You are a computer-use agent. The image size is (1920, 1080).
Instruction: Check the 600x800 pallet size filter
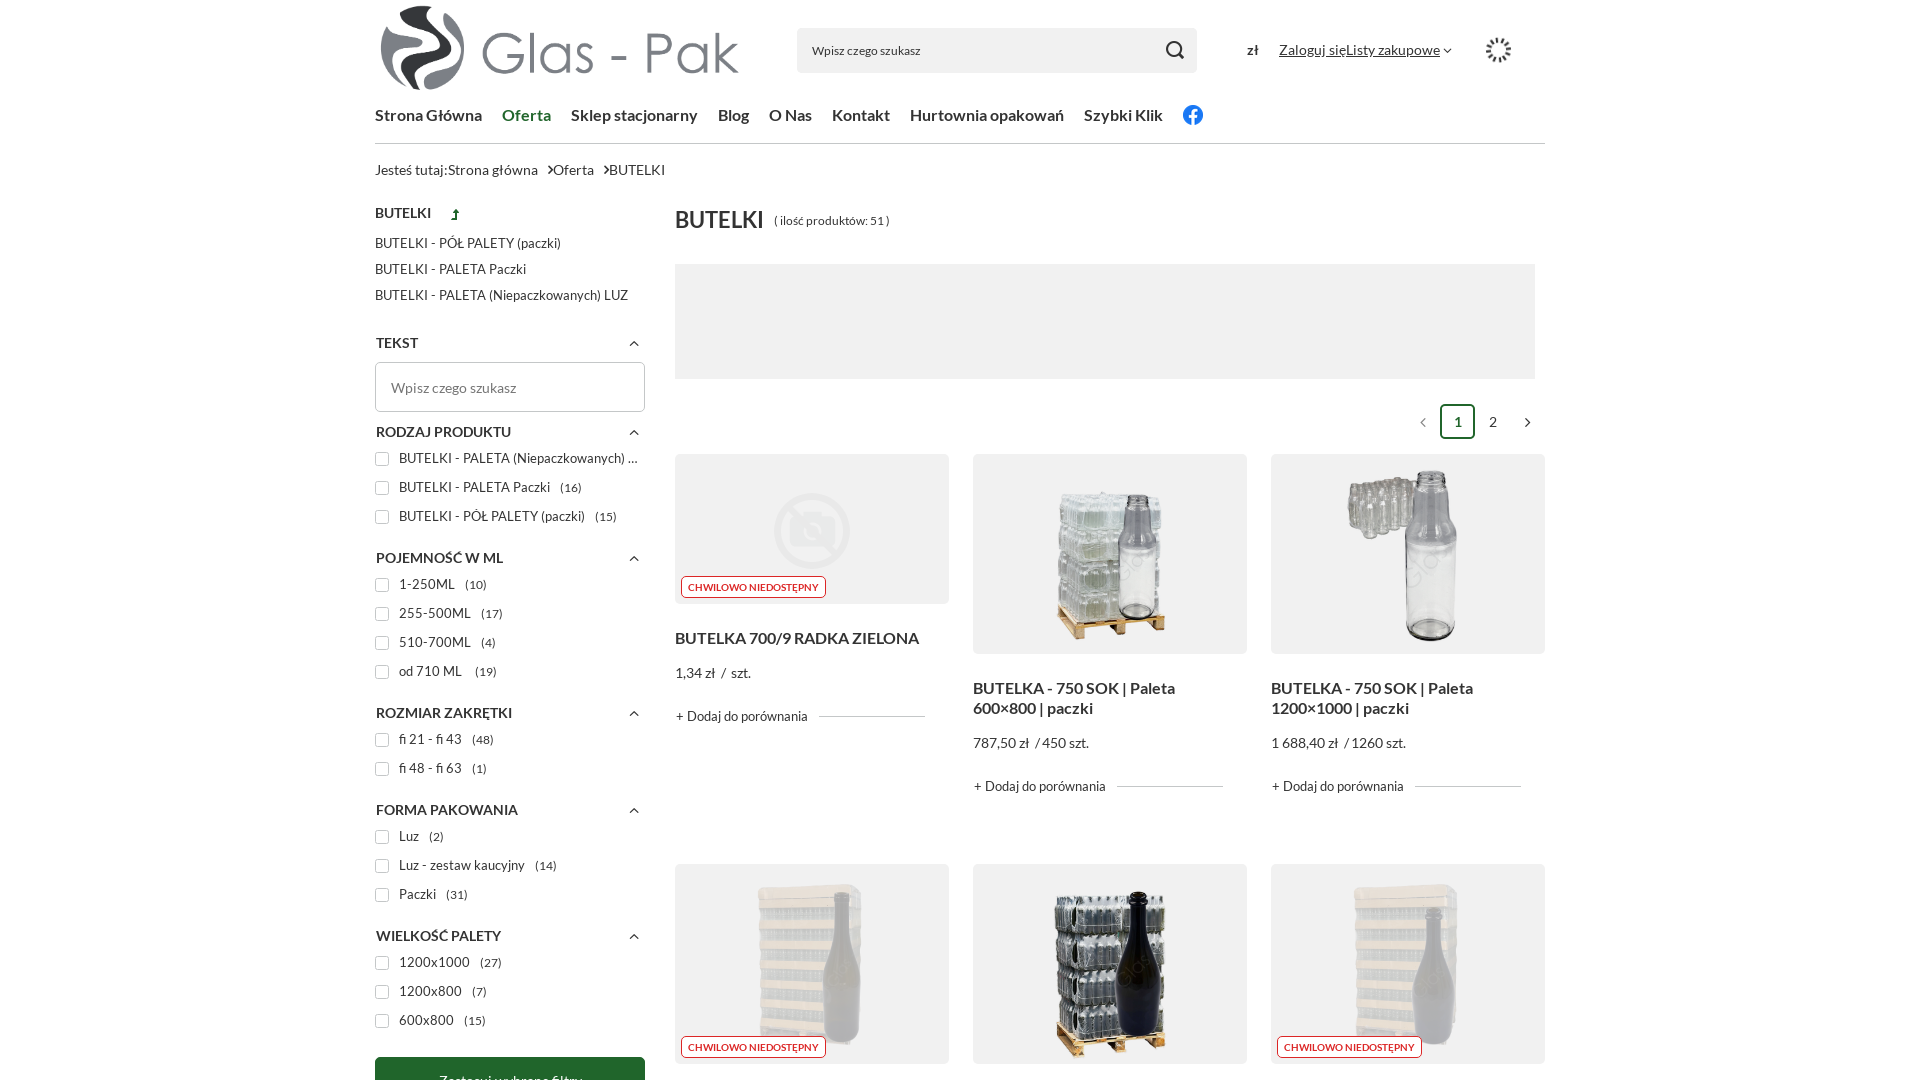tap(382, 1021)
